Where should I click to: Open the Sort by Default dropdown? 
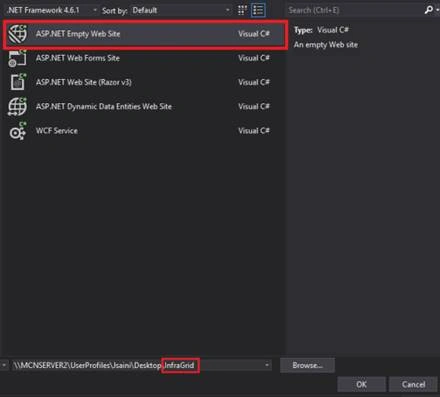click(x=181, y=10)
